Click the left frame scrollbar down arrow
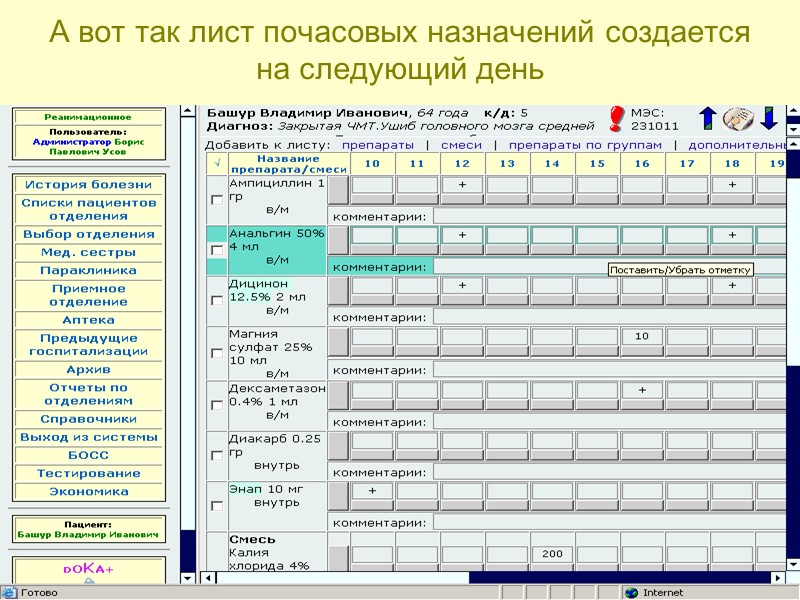The width and height of the screenshot is (800, 600). coord(188,578)
